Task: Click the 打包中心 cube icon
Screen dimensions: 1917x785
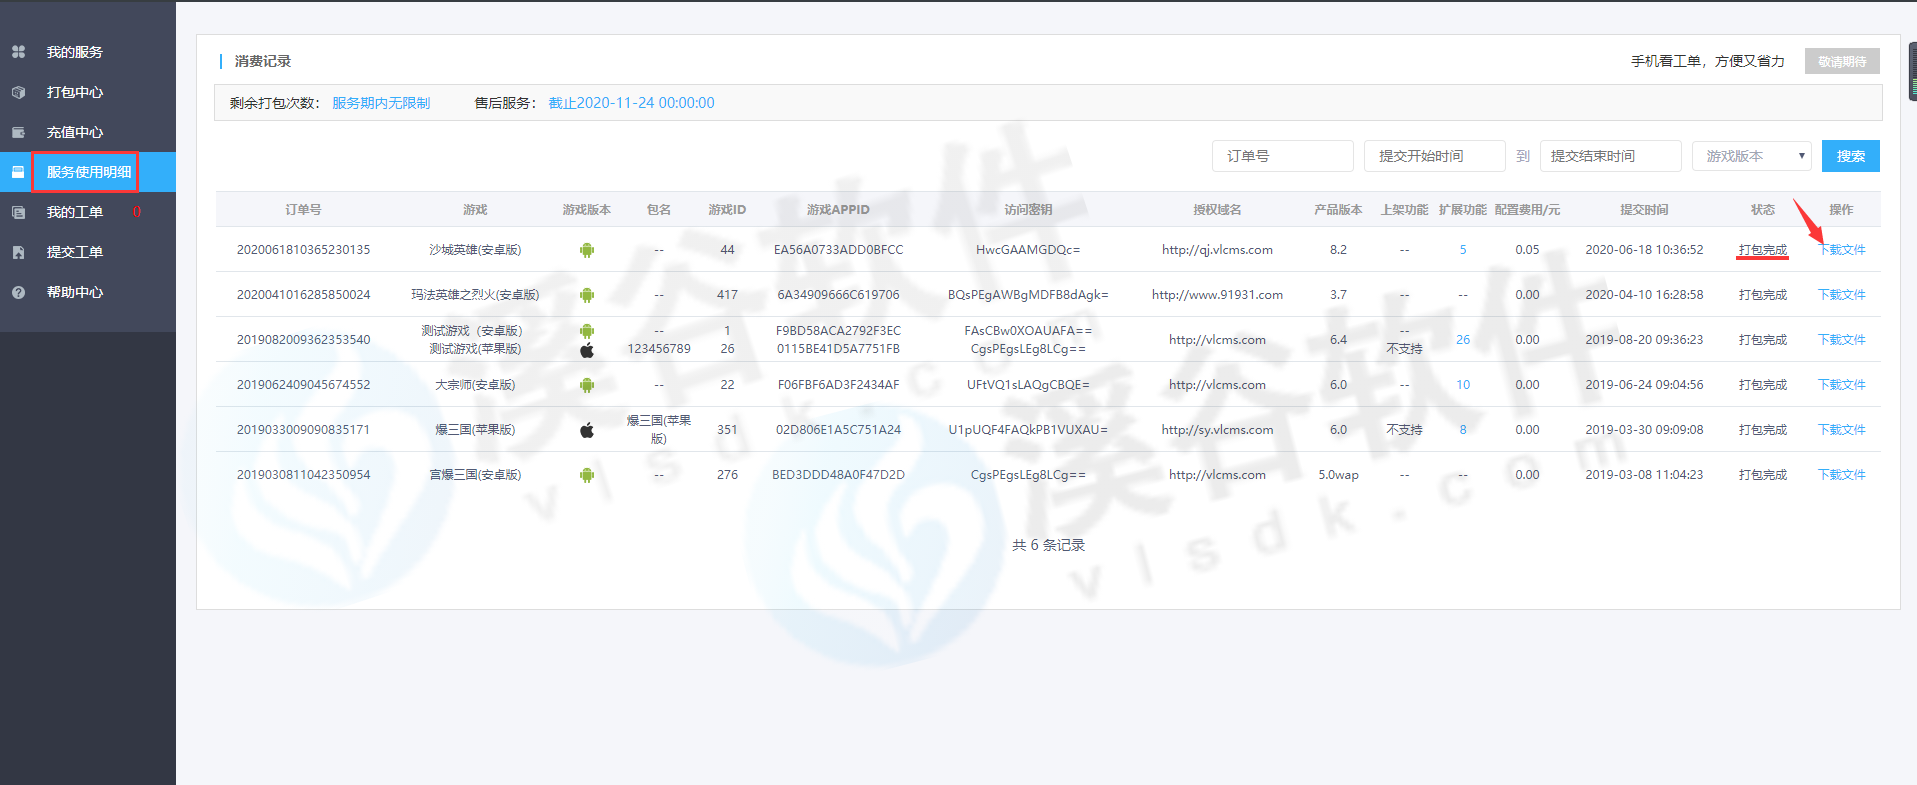Action: pyautogui.click(x=18, y=92)
